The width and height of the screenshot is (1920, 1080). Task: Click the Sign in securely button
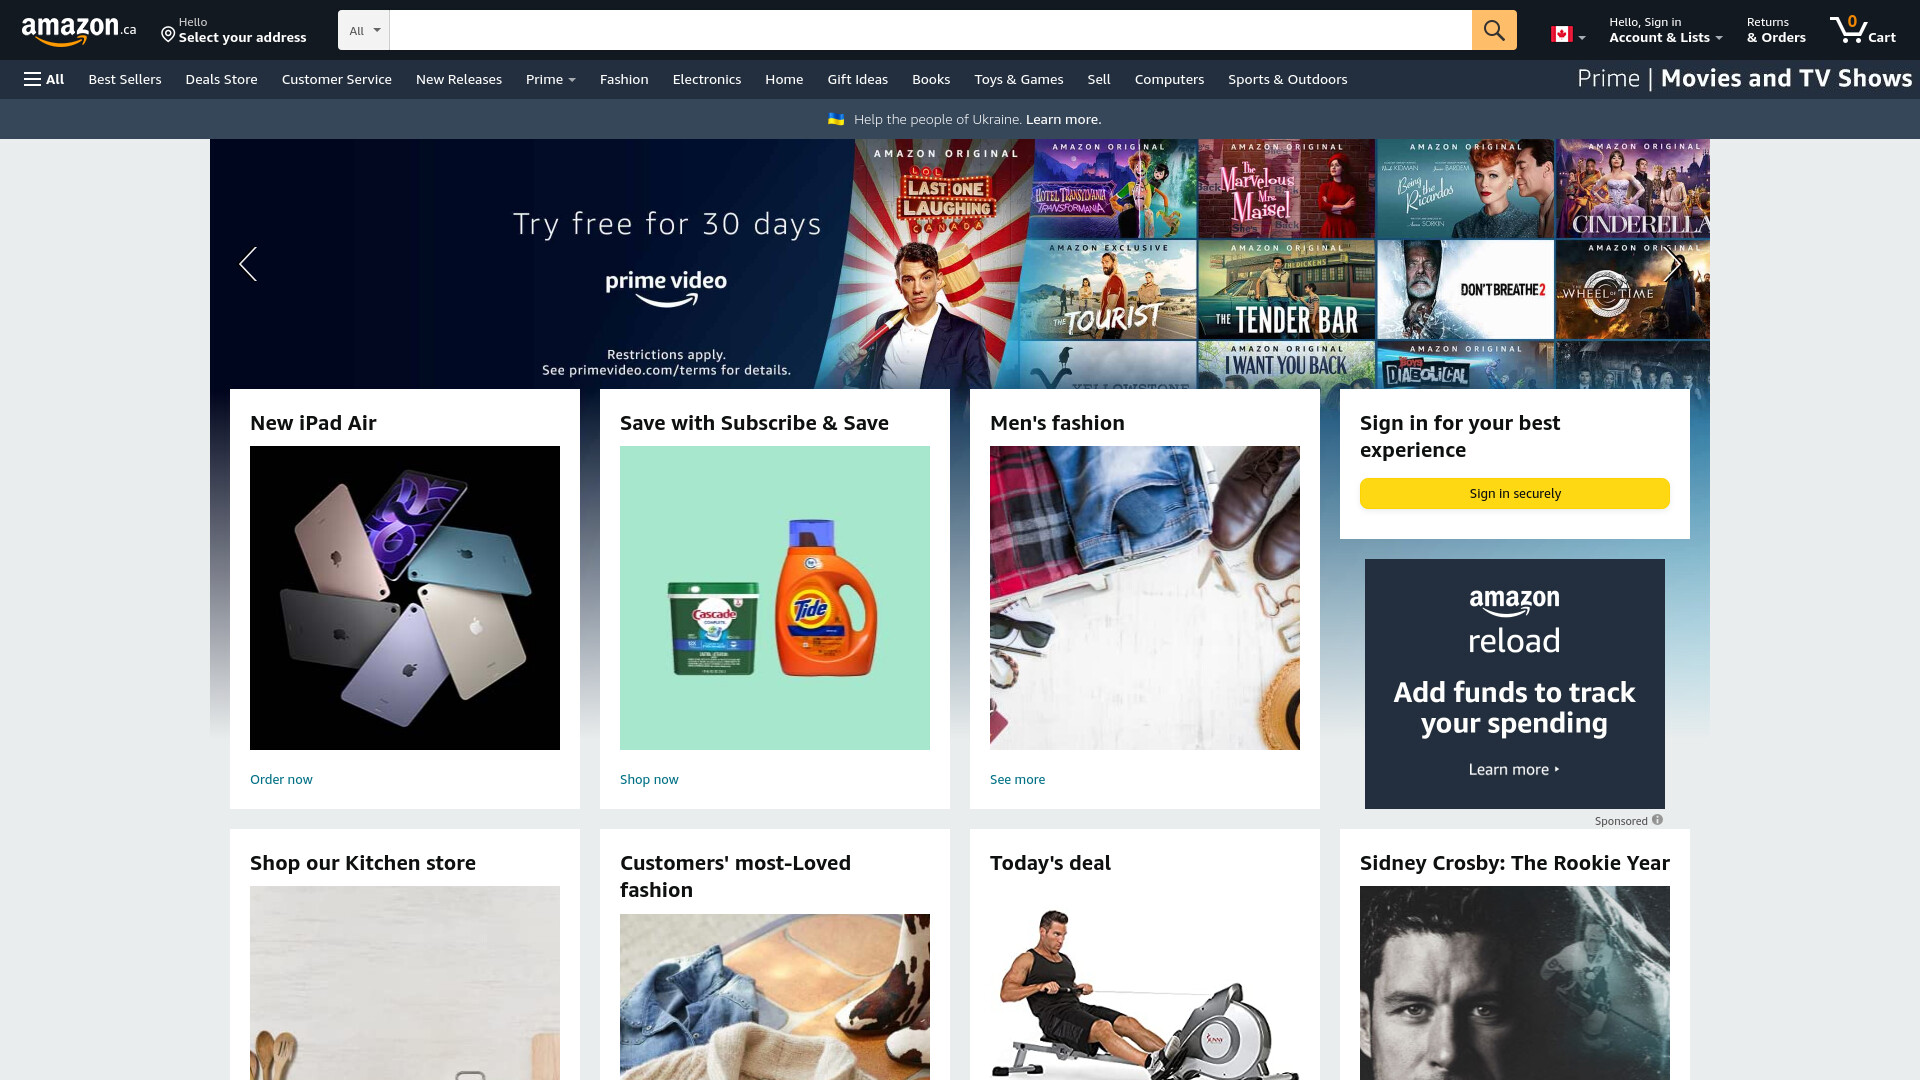tap(1514, 493)
